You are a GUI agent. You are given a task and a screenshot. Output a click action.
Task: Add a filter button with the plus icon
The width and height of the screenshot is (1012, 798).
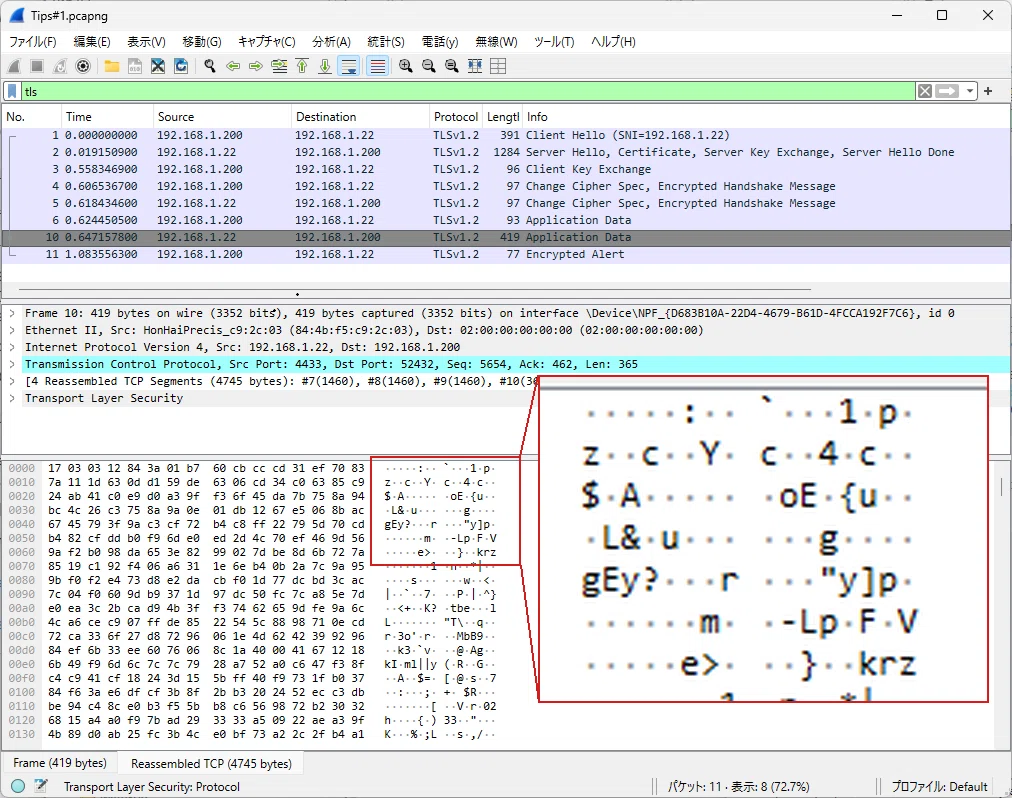988,92
